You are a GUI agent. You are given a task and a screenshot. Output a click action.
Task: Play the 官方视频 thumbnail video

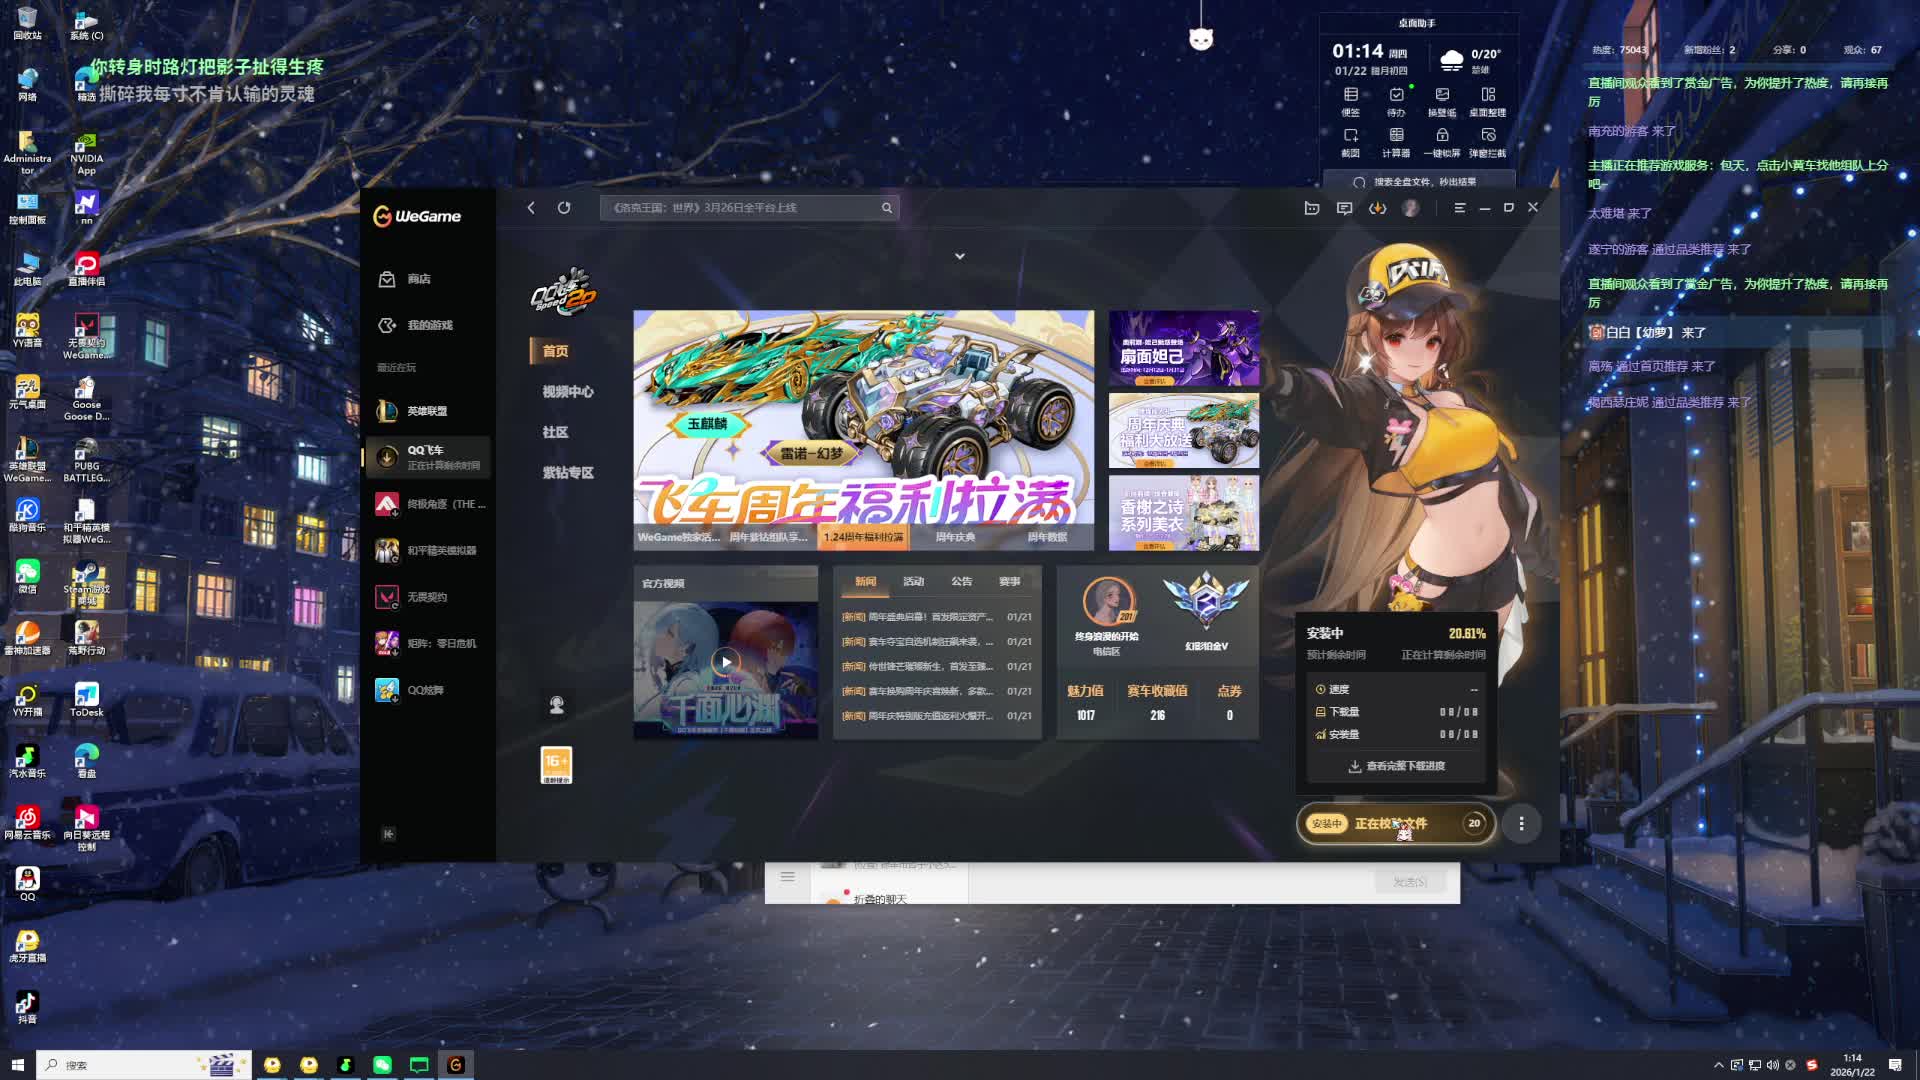726,661
